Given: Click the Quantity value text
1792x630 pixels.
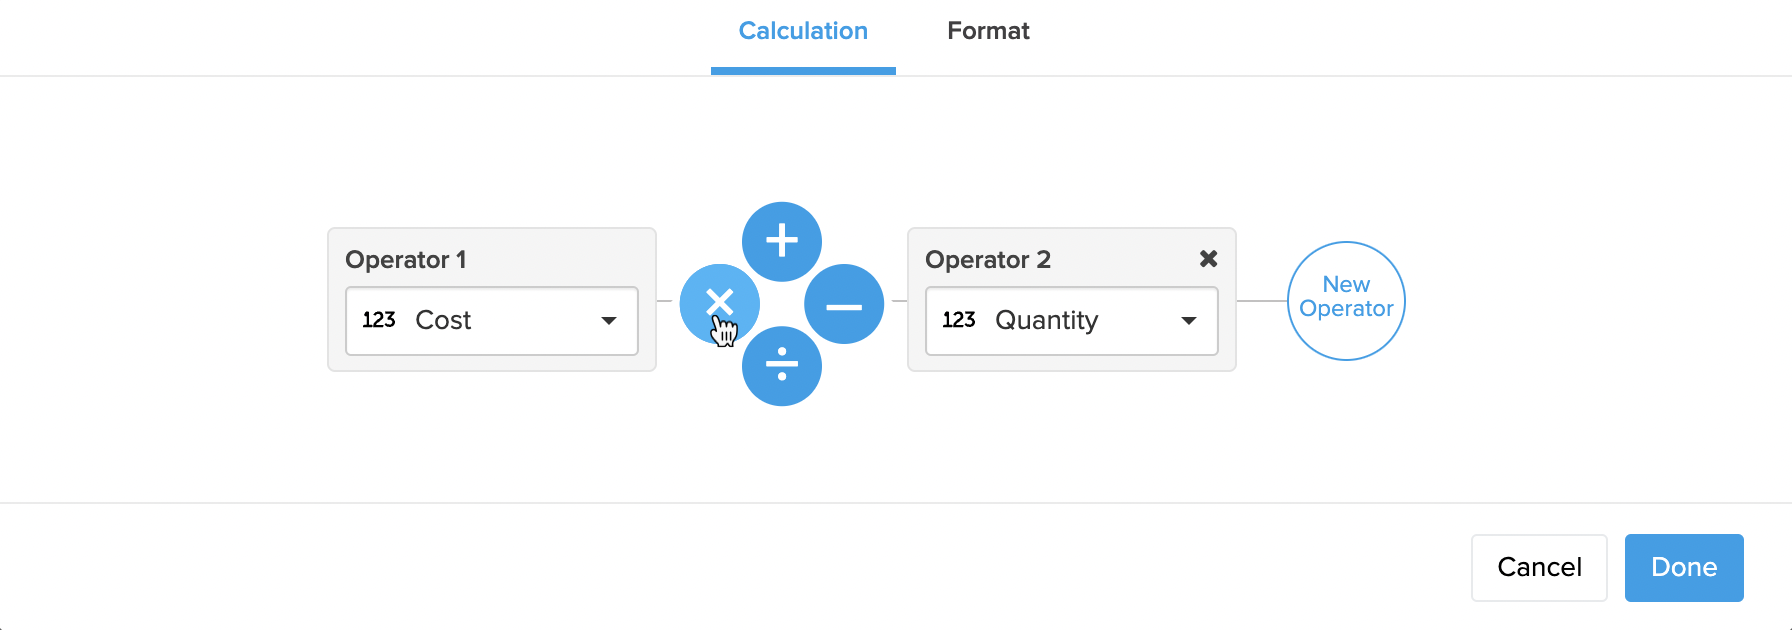Looking at the screenshot, I should (x=1046, y=320).
